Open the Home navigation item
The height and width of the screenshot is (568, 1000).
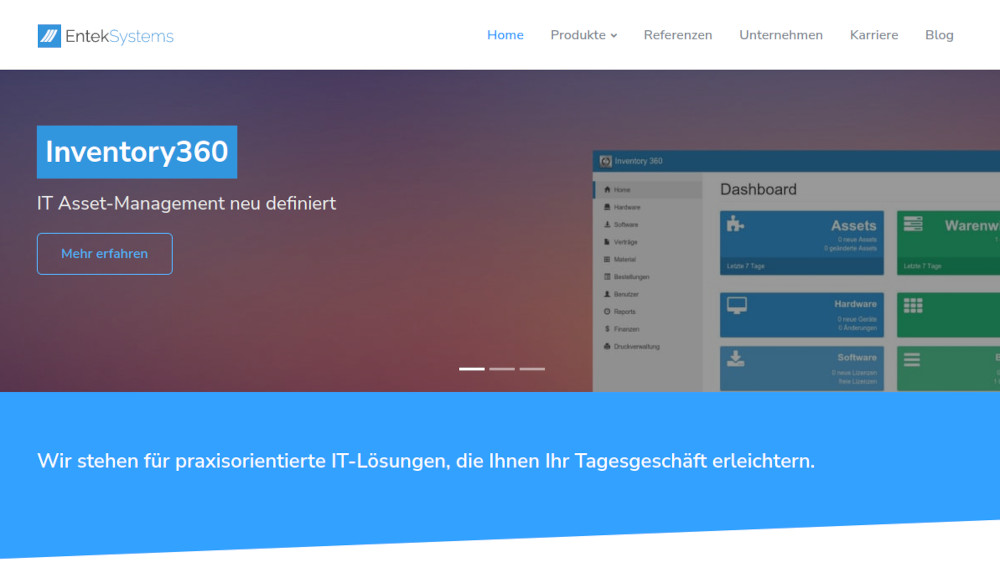[505, 35]
